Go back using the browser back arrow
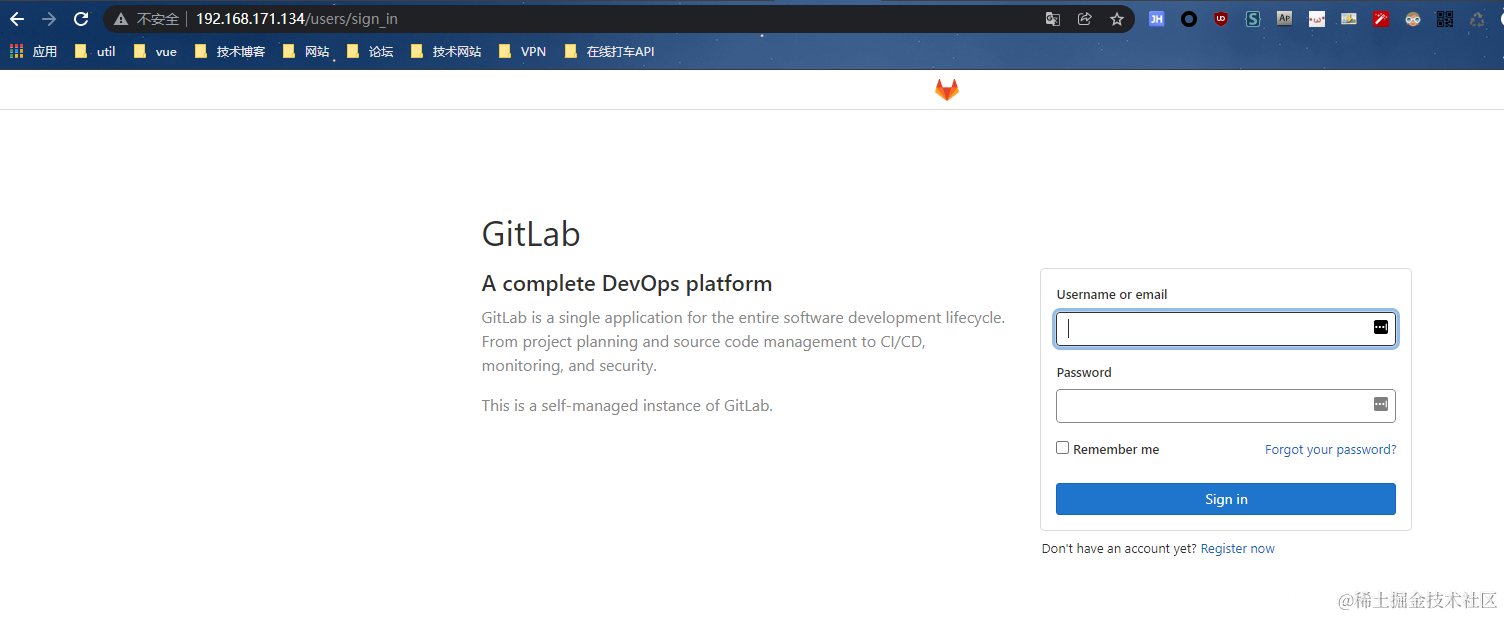 (x=17, y=19)
